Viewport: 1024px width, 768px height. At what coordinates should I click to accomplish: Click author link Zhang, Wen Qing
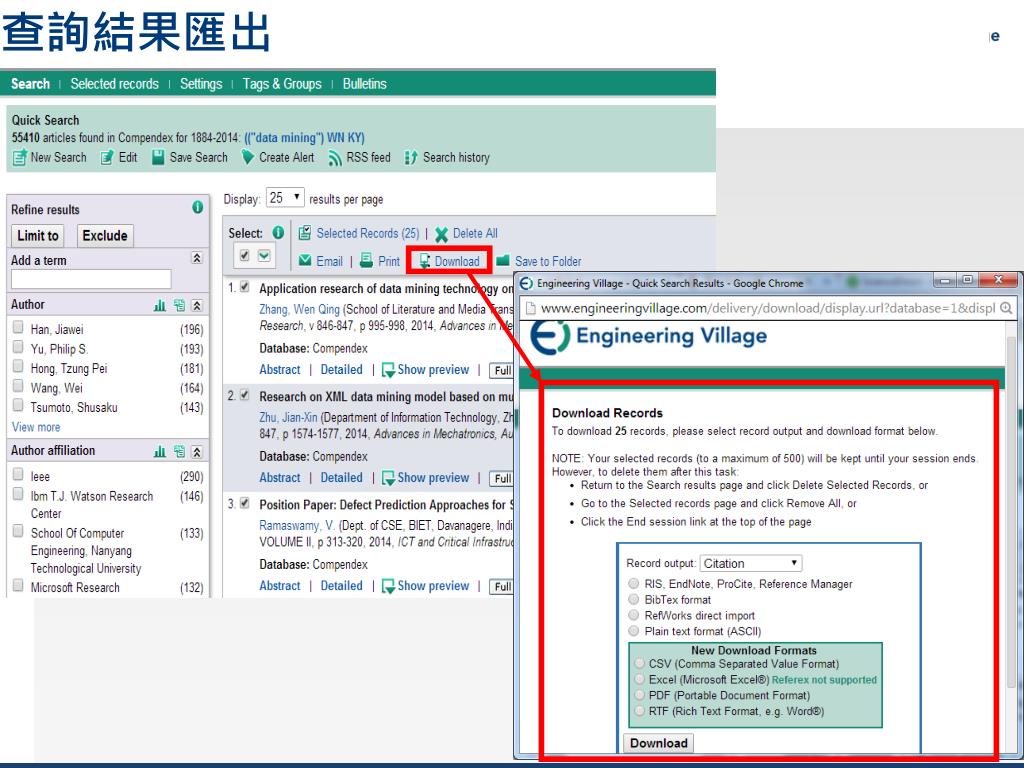pyautogui.click(x=300, y=310)
